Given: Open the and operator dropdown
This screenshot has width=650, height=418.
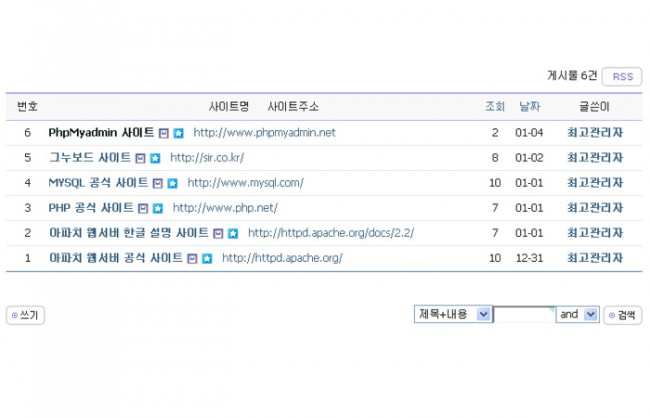Looking at the screenshot, I should click(x=577, y=314).
